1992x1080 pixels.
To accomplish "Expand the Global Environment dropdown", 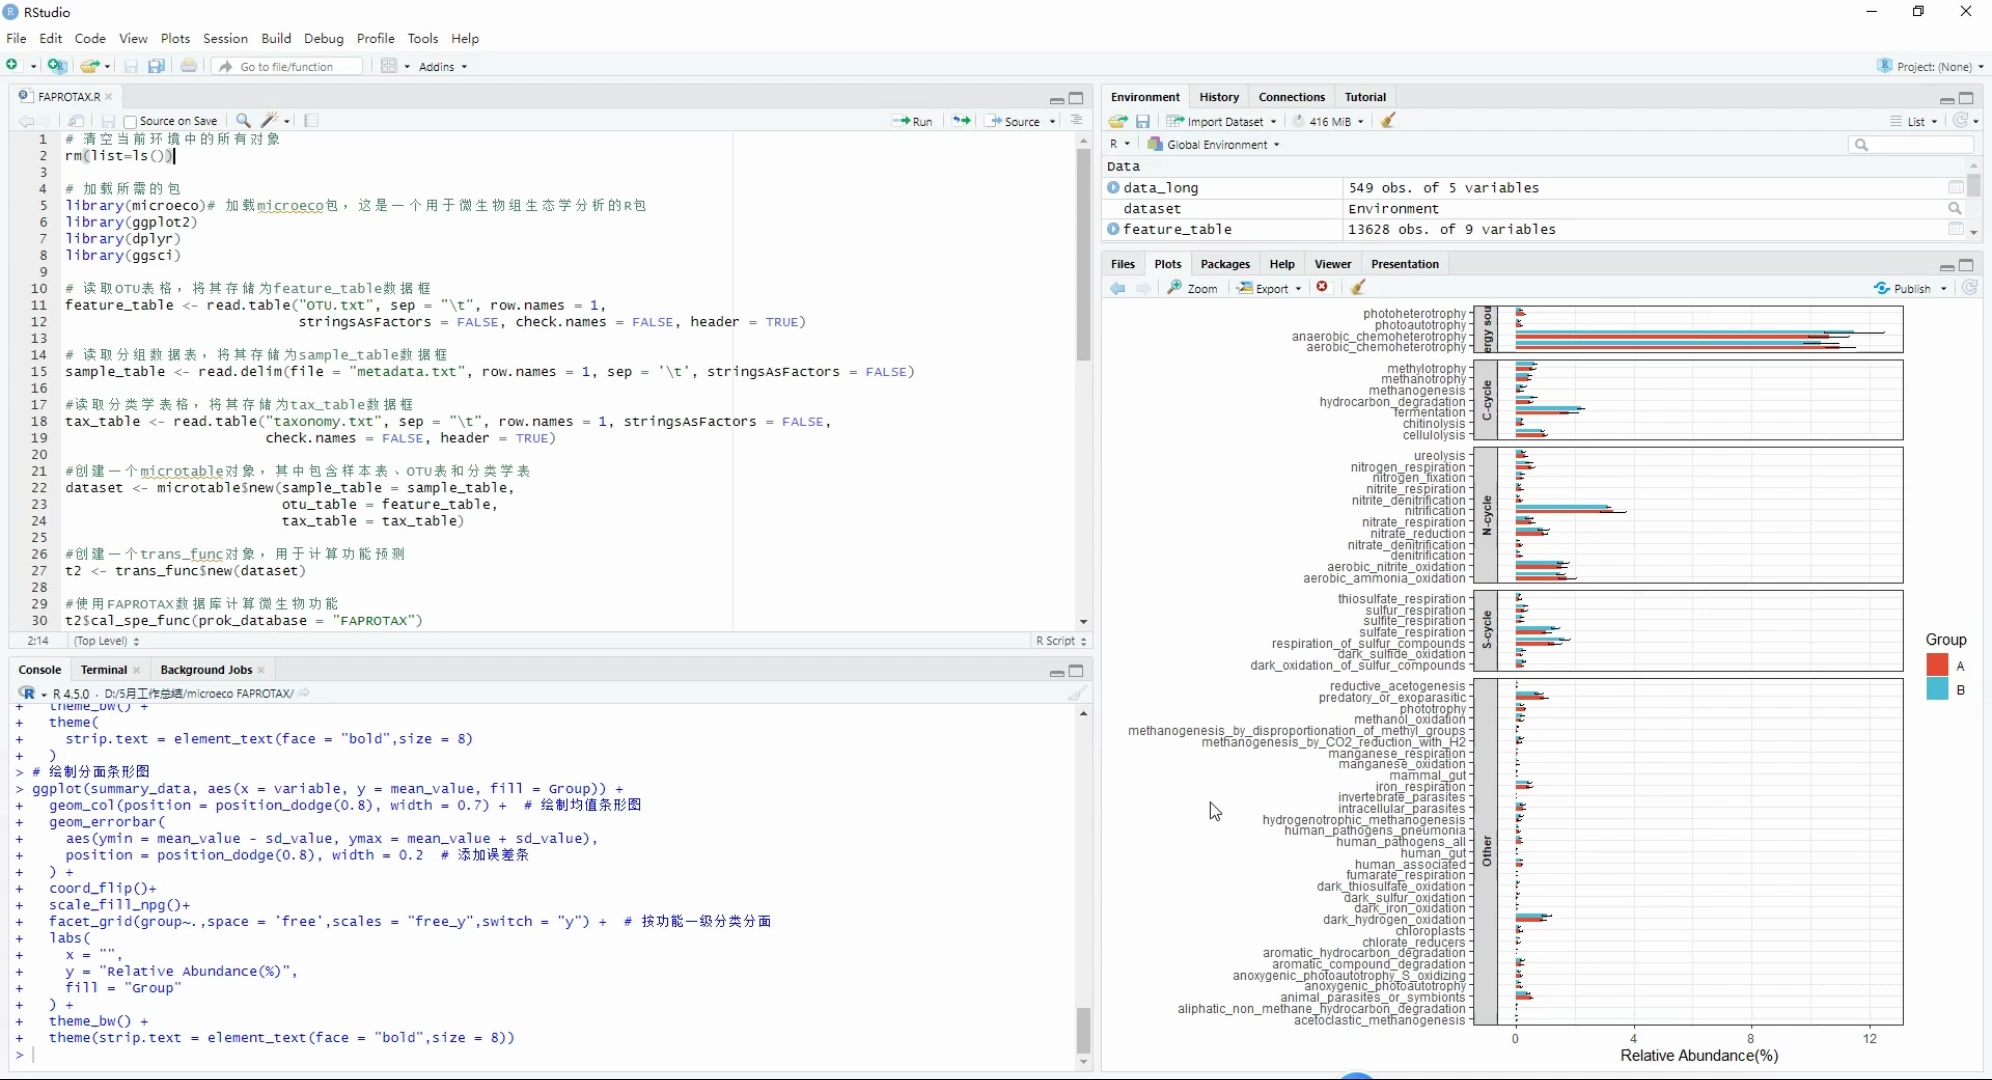I will point(1215,144).
